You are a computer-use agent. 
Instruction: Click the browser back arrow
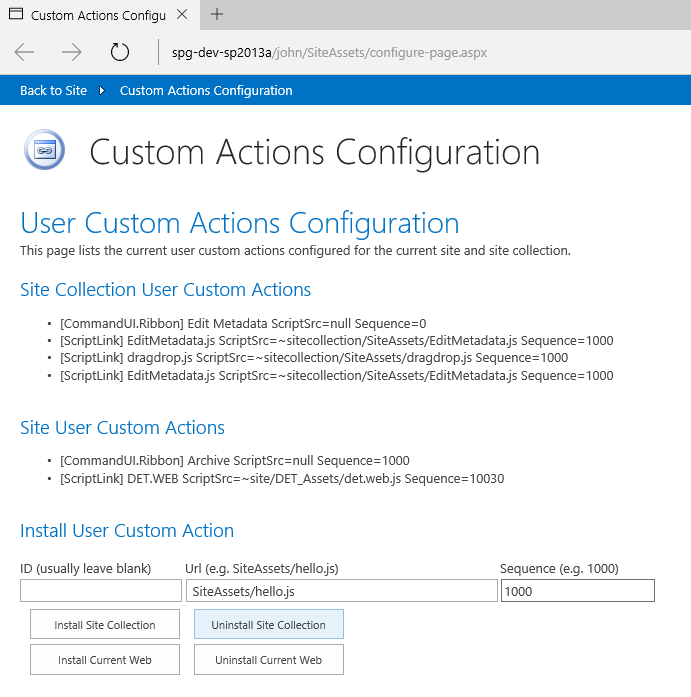coord(25,52)
